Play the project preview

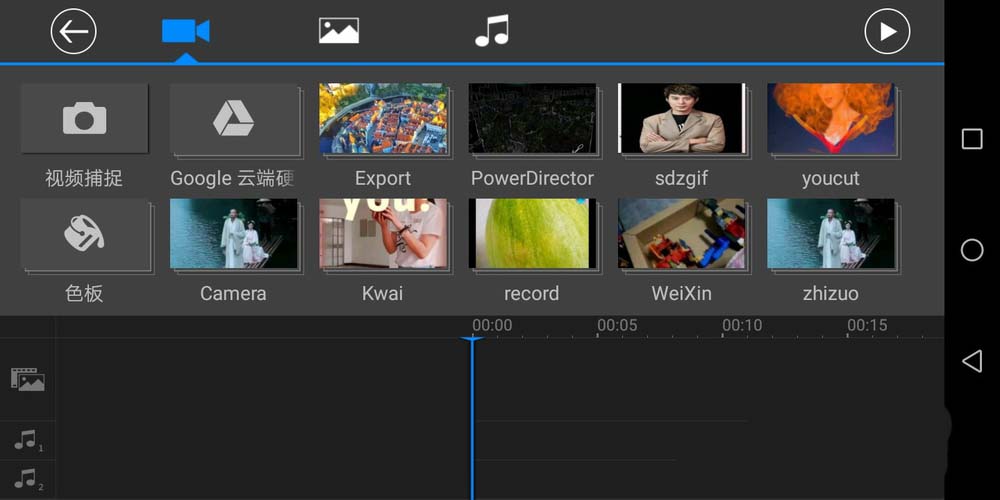tap(887, 32)
